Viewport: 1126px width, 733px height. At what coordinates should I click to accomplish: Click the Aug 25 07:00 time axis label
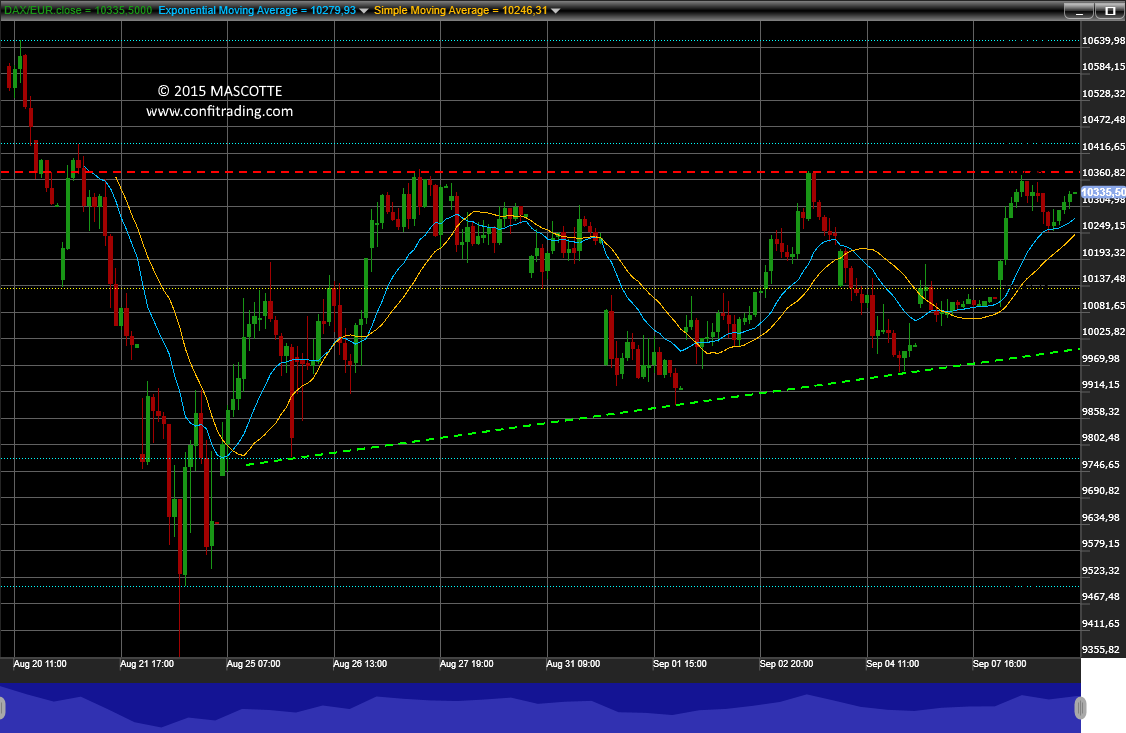[x=253, y=664]
